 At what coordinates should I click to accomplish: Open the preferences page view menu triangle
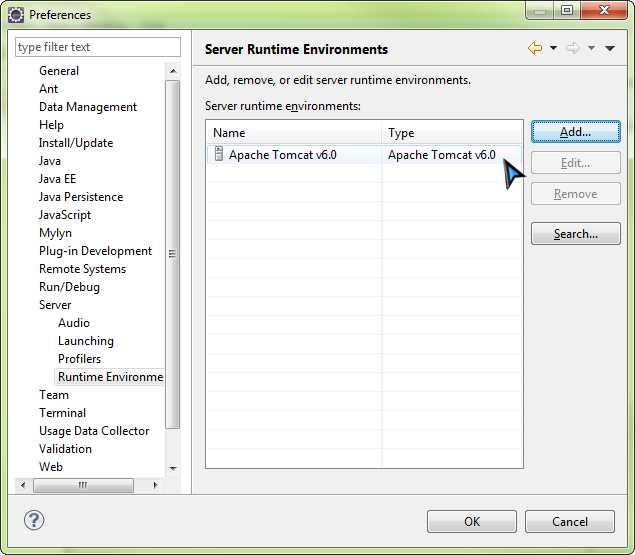(610, 49)
